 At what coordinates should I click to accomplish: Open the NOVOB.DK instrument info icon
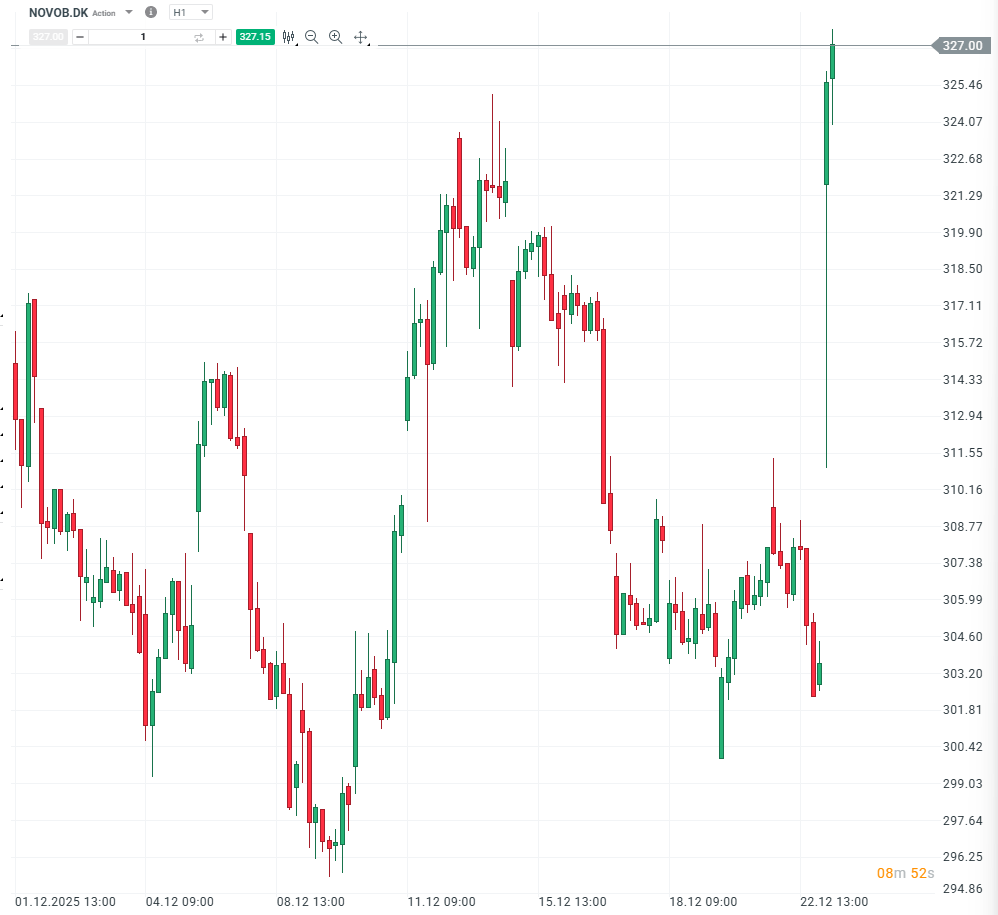151,13
